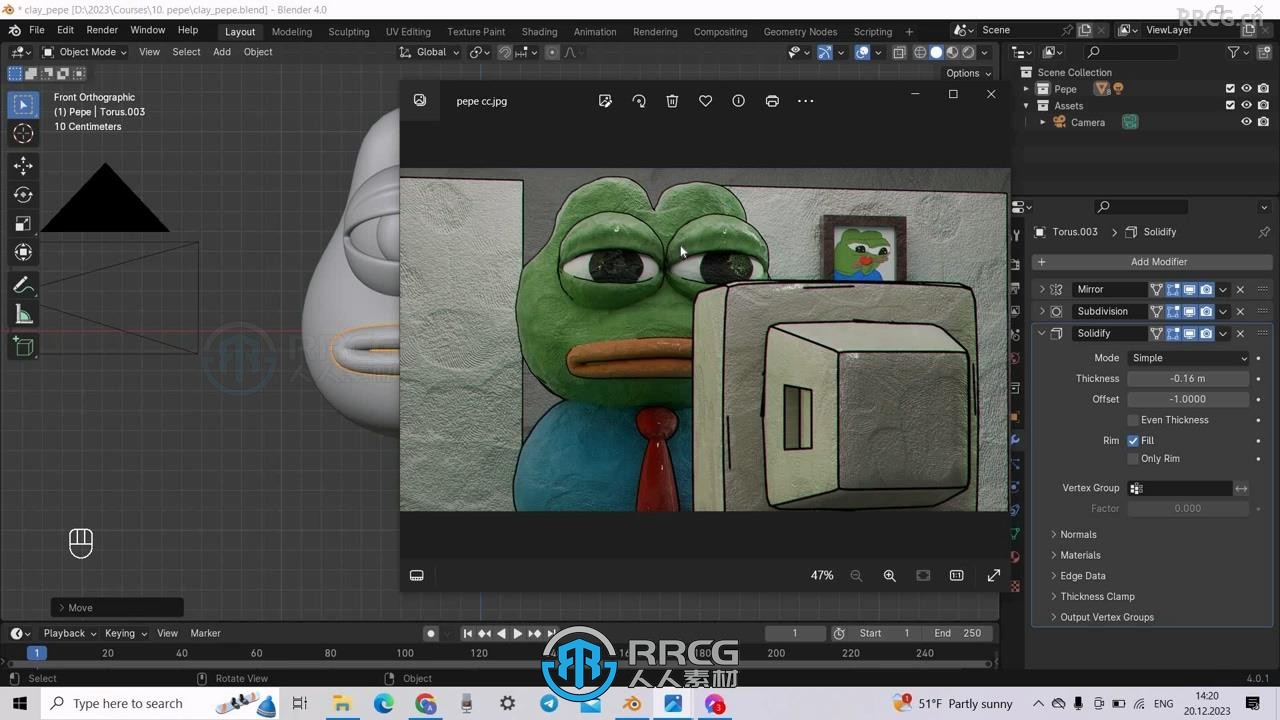
Task: Click the Thickness value field
Action: coord(1188,379)
